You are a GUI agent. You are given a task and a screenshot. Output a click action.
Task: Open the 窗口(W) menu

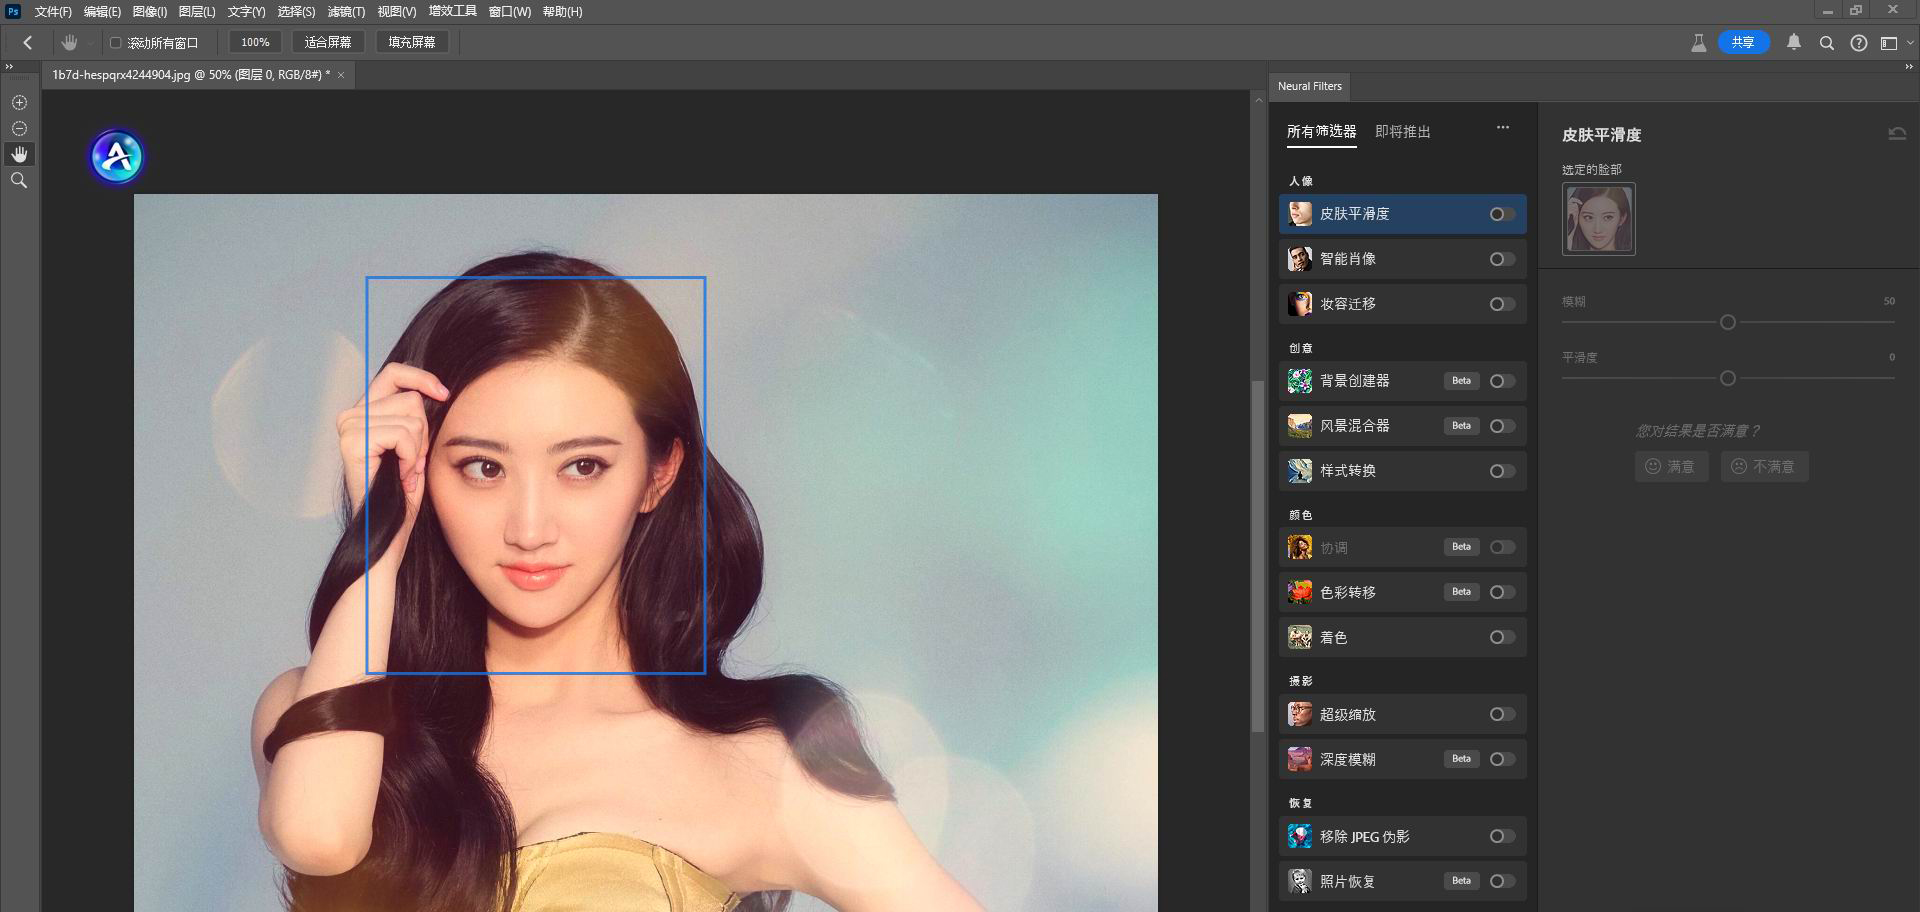coord(510,11)
